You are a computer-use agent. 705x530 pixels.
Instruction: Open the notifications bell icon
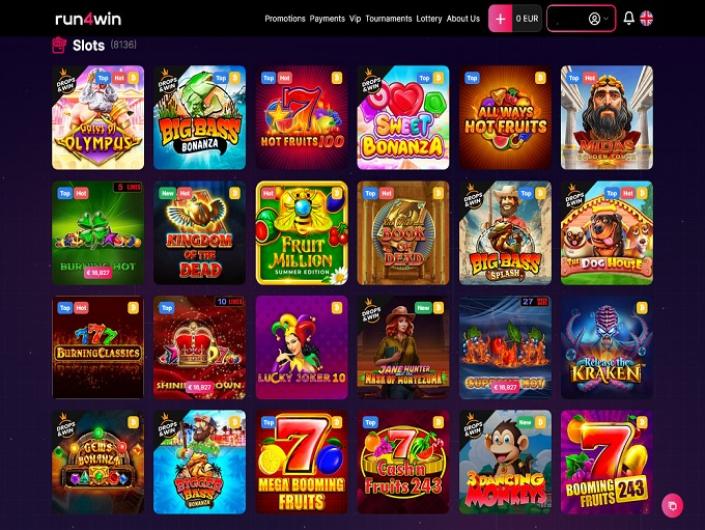(x=629, y=18)
